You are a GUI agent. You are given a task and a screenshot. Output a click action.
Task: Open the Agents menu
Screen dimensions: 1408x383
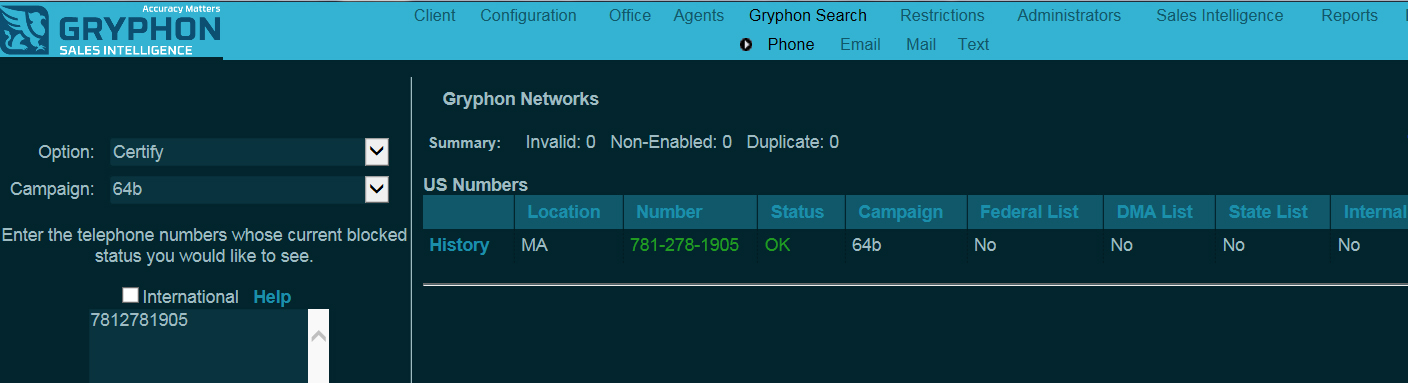(x=699, y=16)
